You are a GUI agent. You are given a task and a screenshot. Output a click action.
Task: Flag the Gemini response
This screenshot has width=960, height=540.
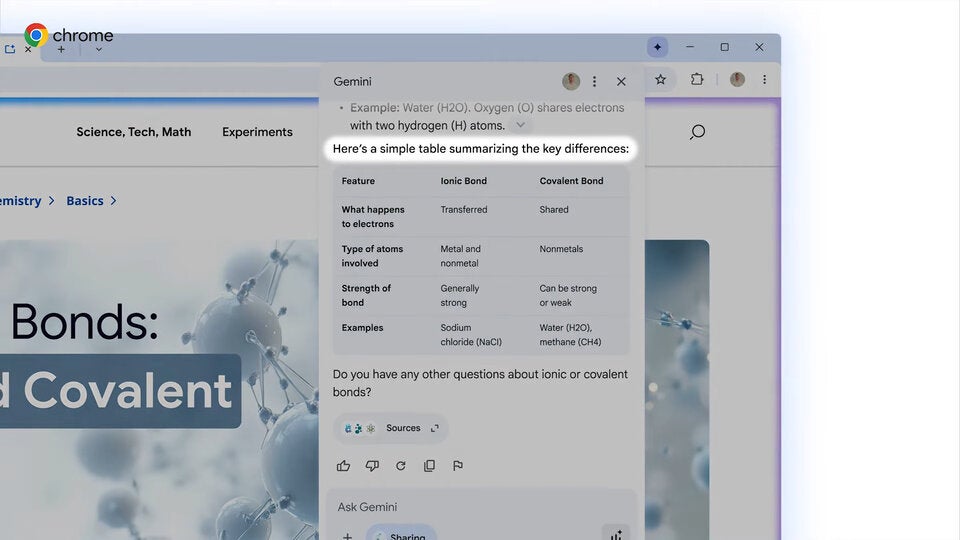pyautogui.click(x=457, y=466)
